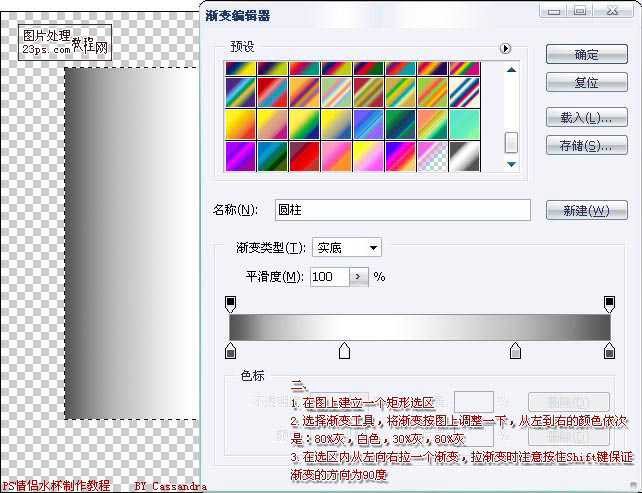
Task: Open the 载入(L)... load dialog
Action: [586, 118]
